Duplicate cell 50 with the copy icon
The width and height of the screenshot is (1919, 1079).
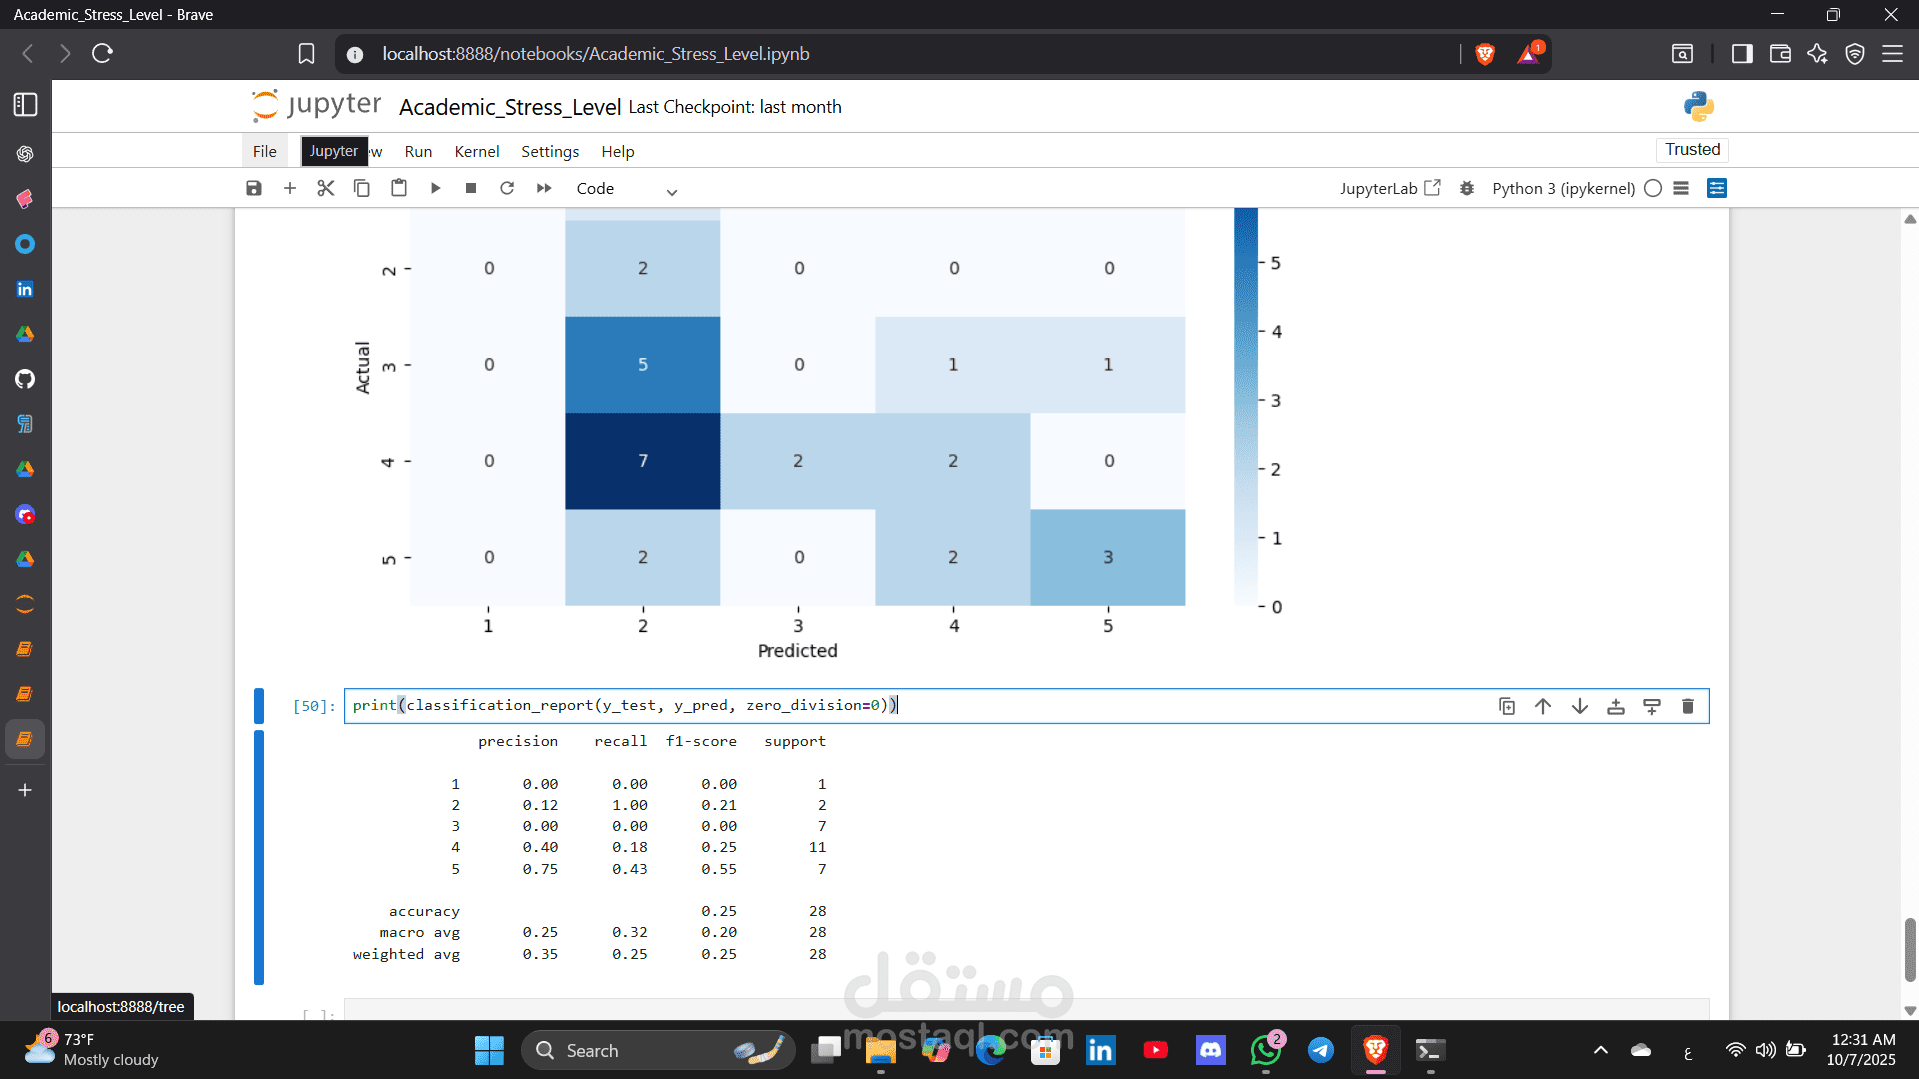pos(1507,706)
